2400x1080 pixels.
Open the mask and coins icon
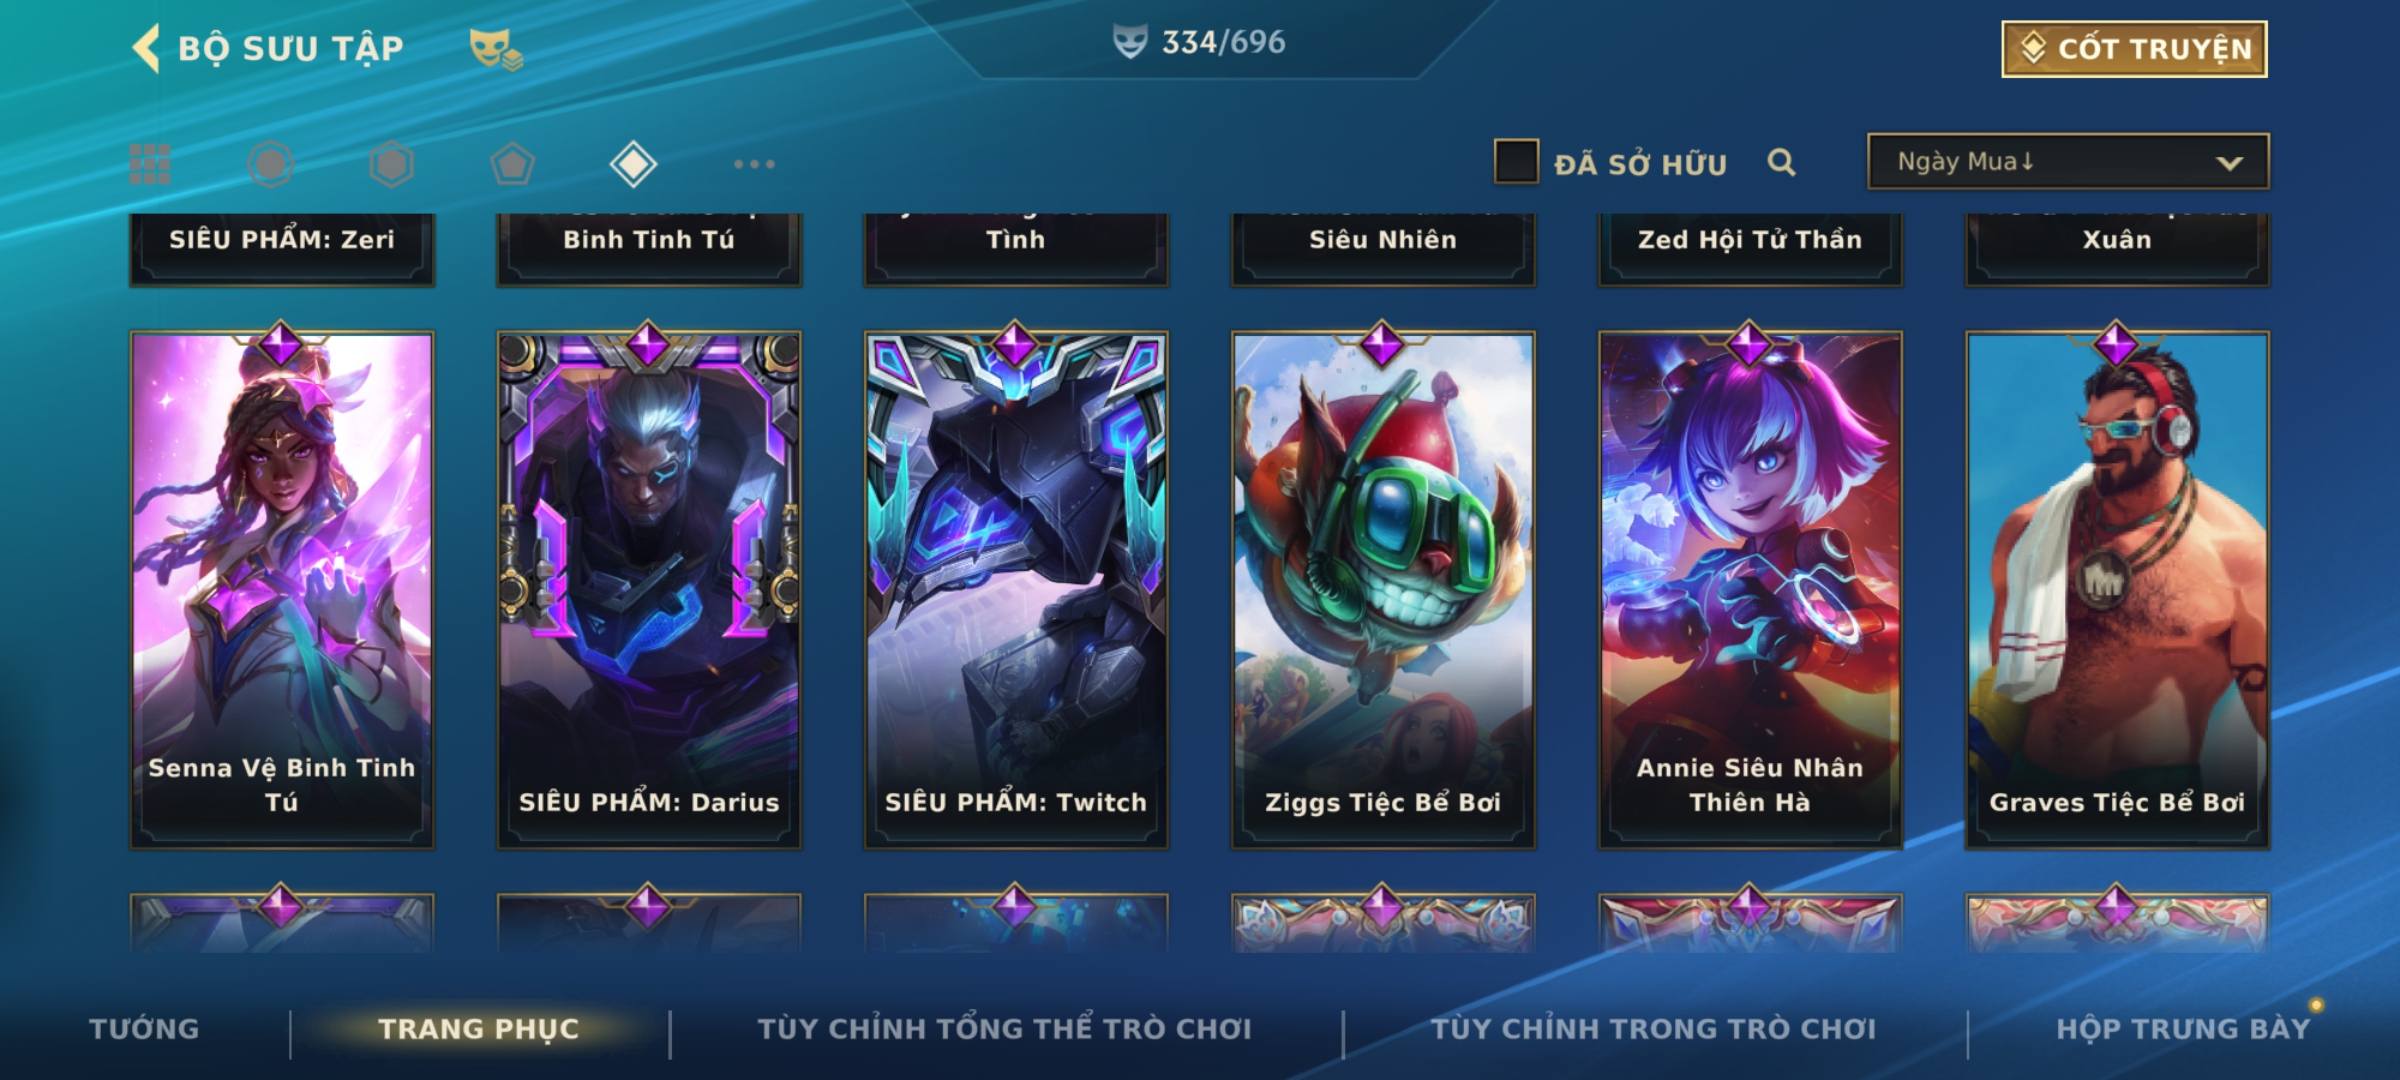tap(496, 49)
